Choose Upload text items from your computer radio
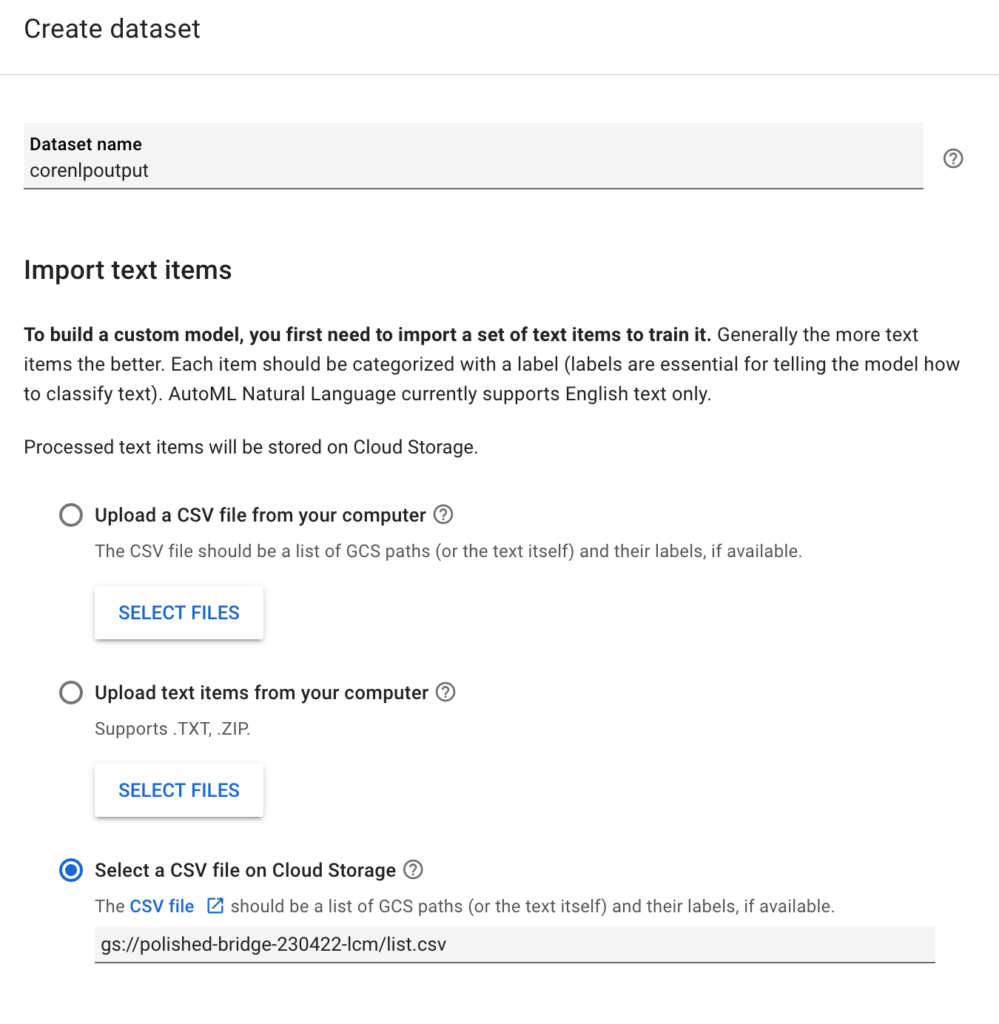999x1024 pixels. coord(71,692)
